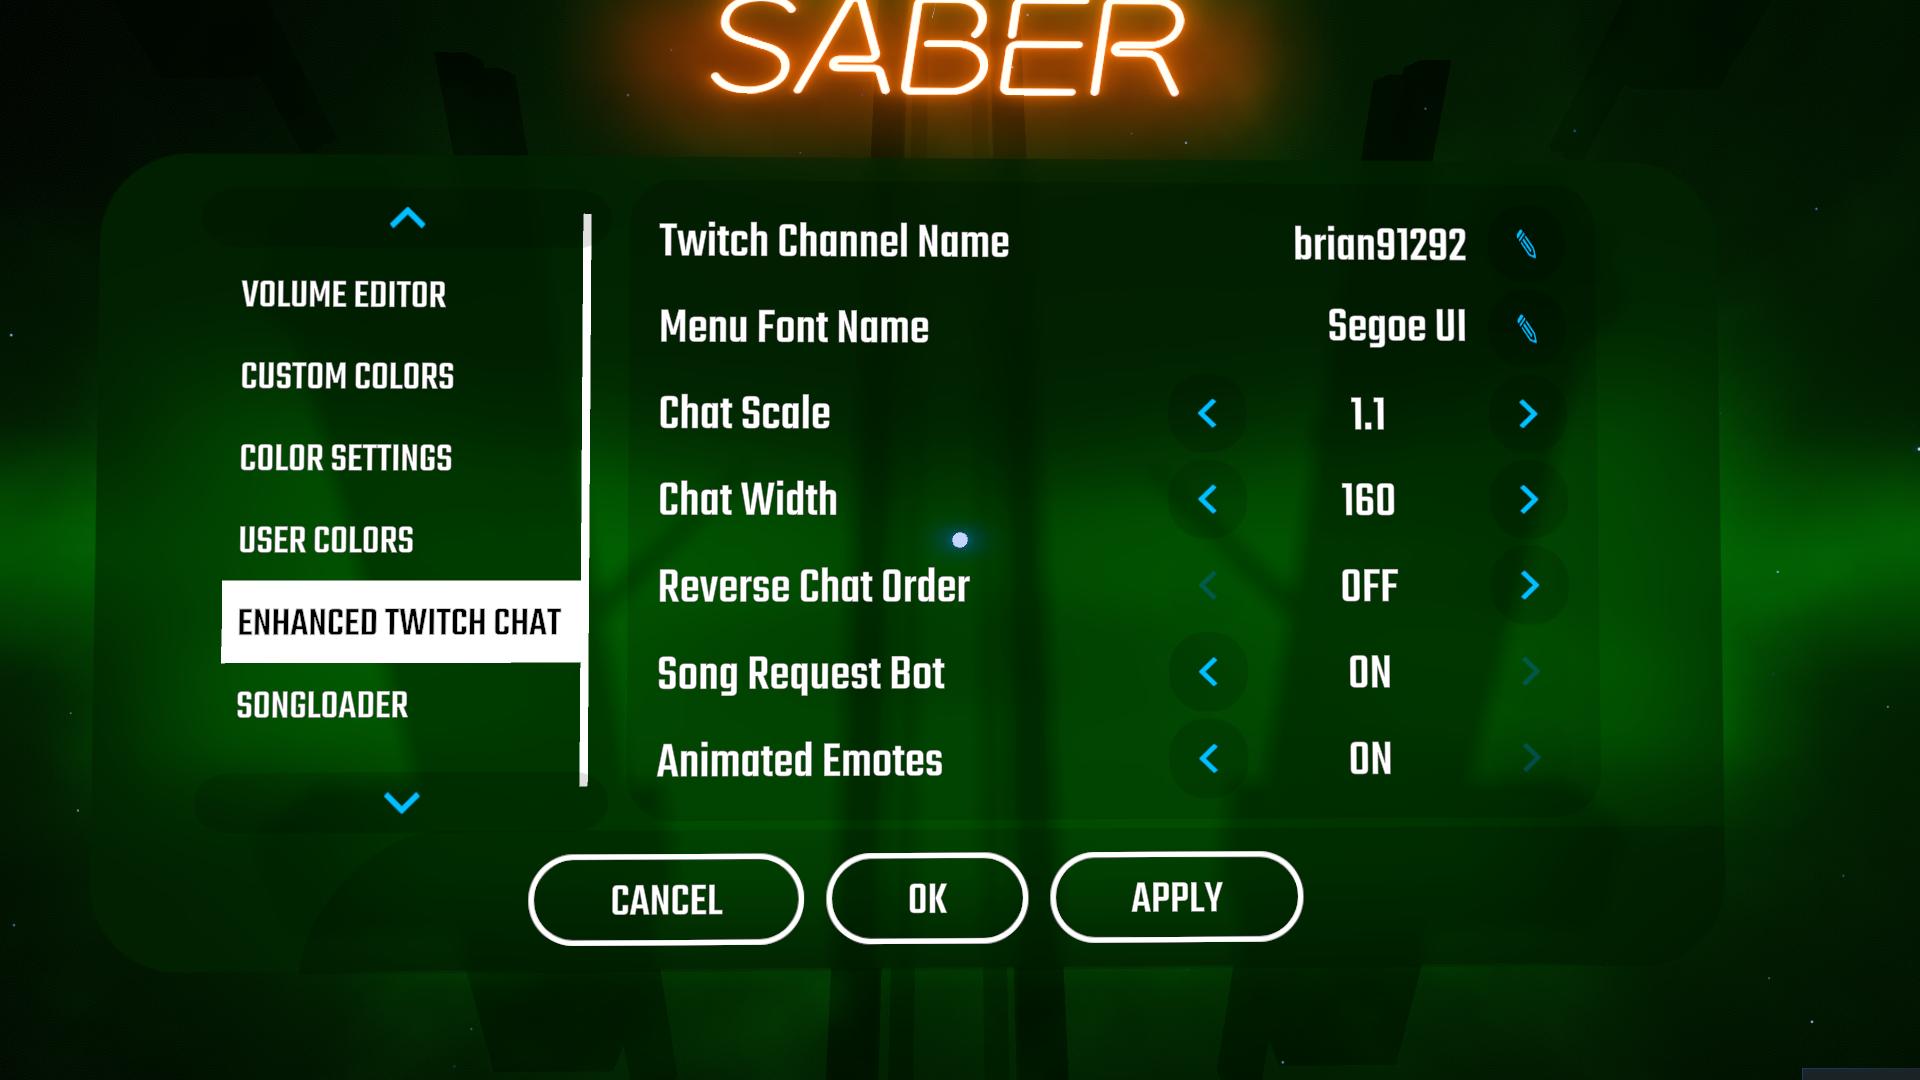The image size is (1920, 1080).
Task: Disable Song Request Bot toggle
Action: point(1208,673)
